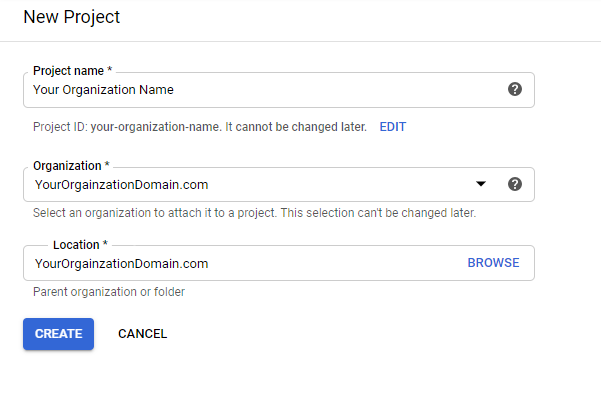Click 'Project ID: your-organization-name' text
Screen dimensions: 601x393
pos(127,127)
